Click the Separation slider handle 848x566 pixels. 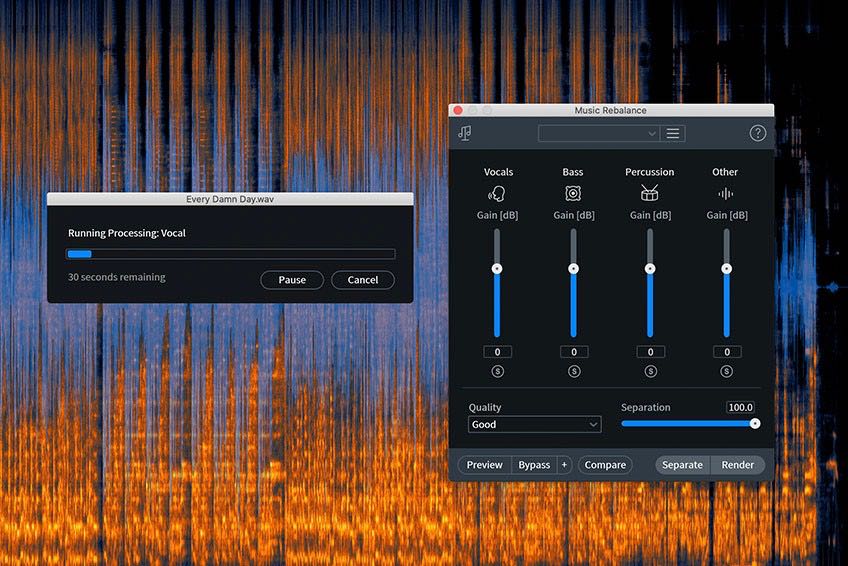[x=755, y=423]
